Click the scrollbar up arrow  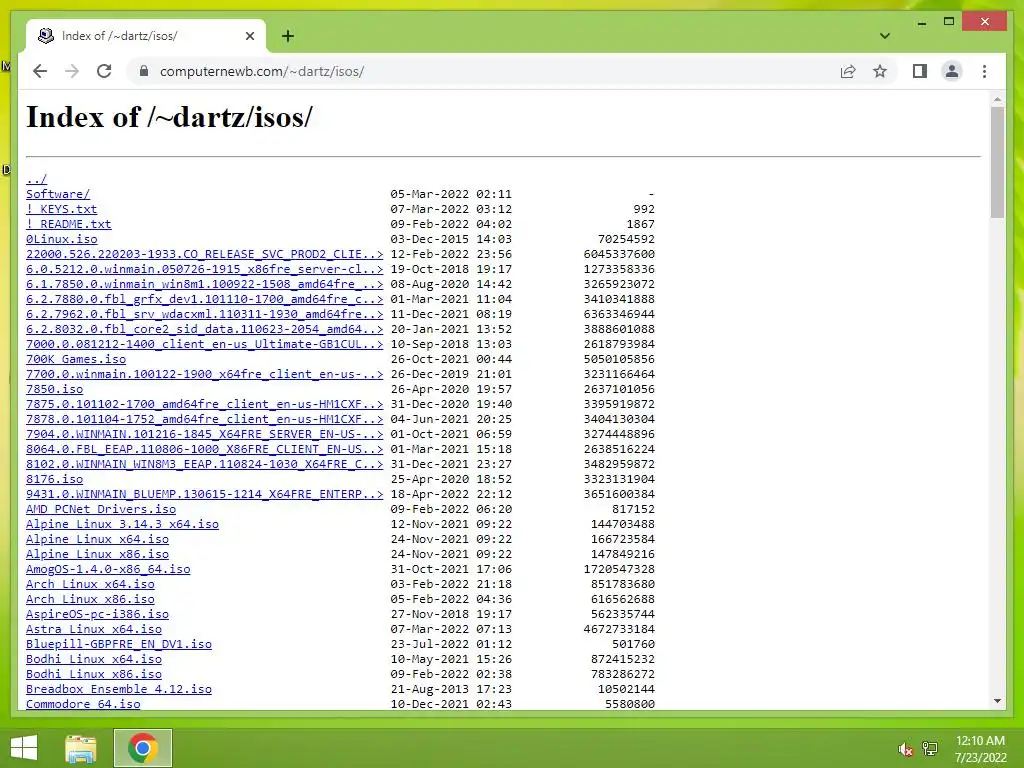tap(997, 100)
